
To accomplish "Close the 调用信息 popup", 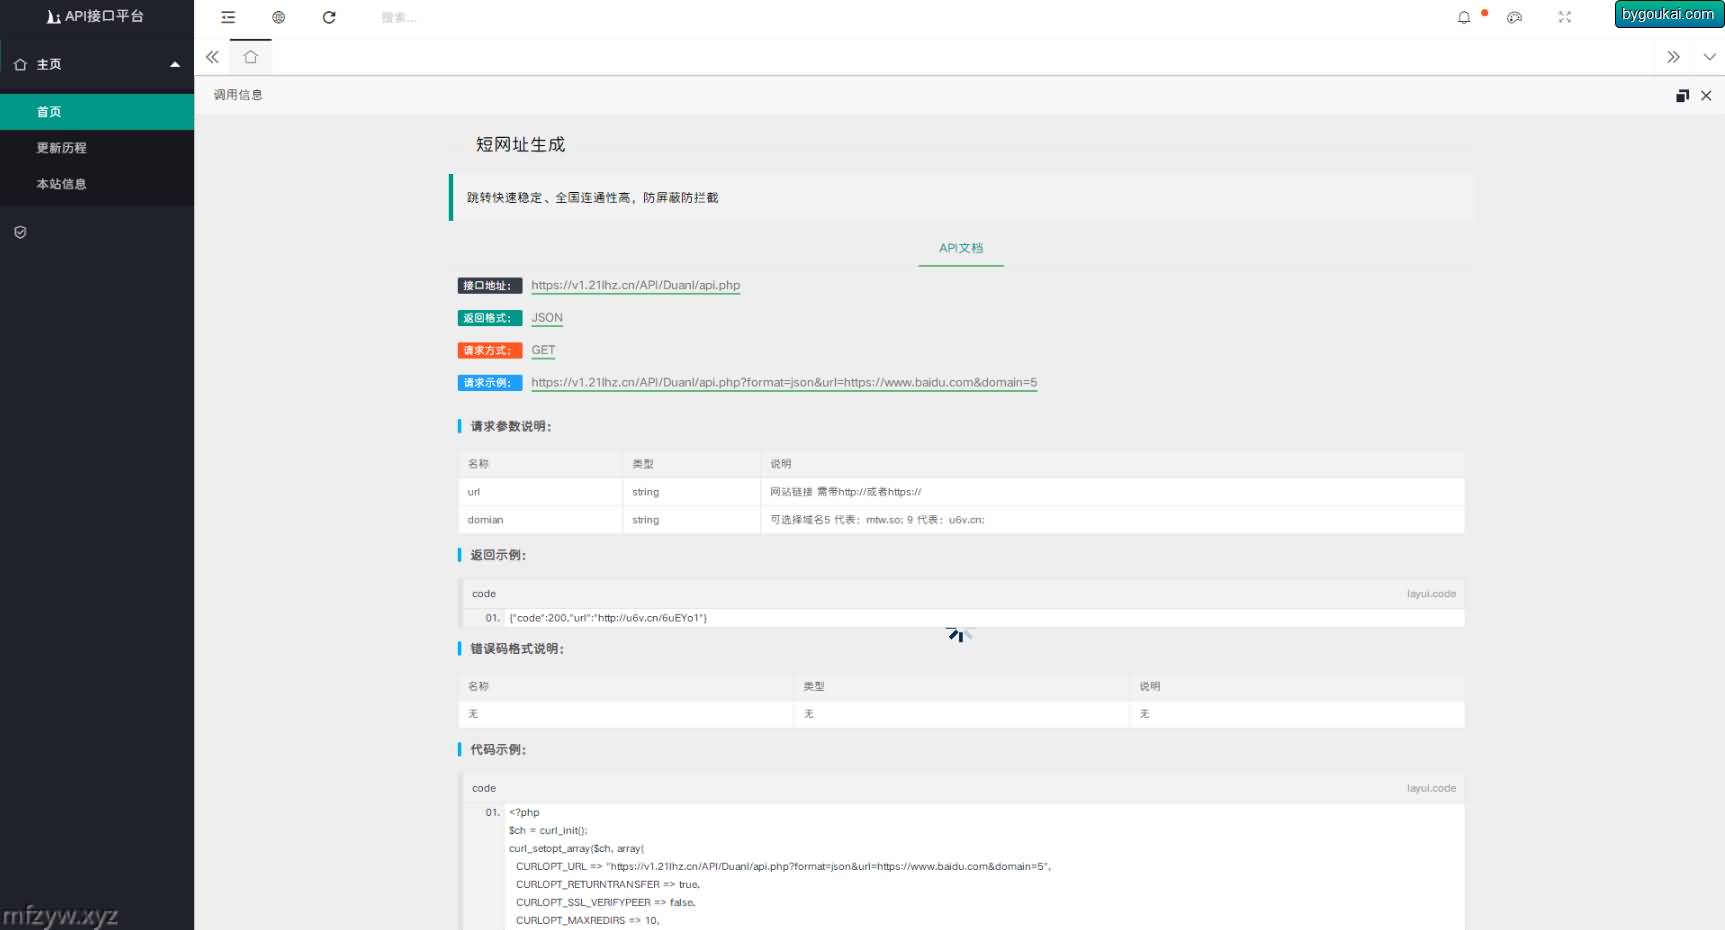I will (x=1706, y=96).
